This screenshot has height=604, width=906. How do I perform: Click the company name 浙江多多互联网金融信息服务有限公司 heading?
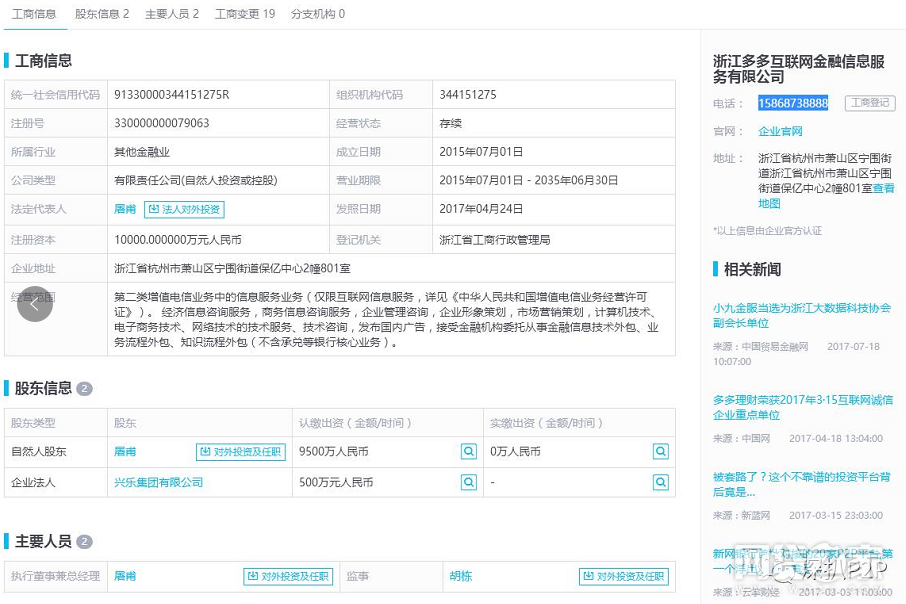(x=799, y=69)
